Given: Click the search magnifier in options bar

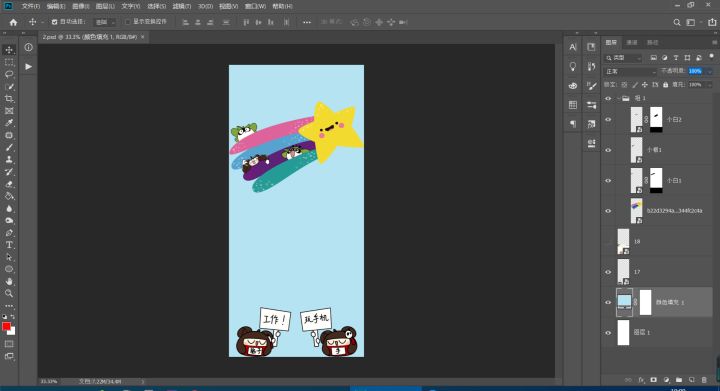Looking at the screenshot, I should (676, 22).
